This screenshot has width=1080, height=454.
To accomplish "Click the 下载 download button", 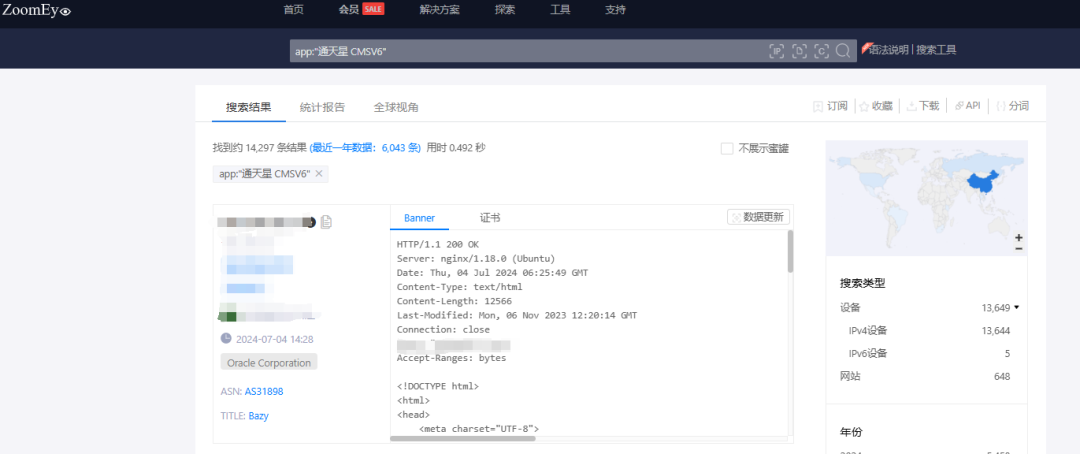I will click(x=922, y=106).
